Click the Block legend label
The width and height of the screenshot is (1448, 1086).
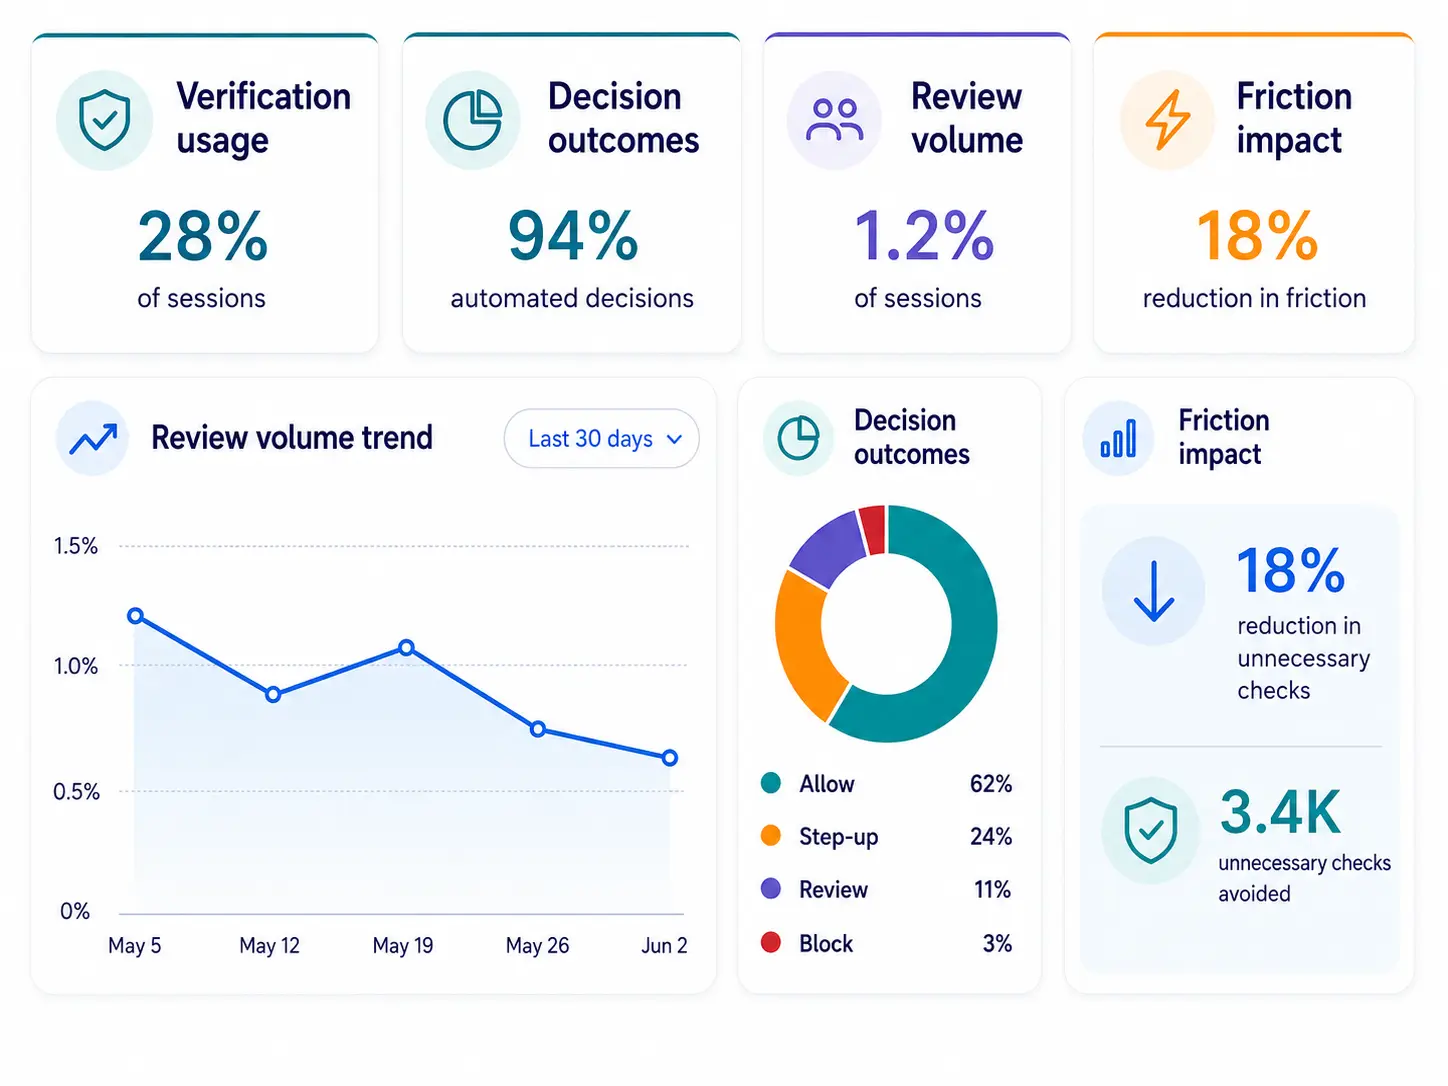tap(826, 944)
